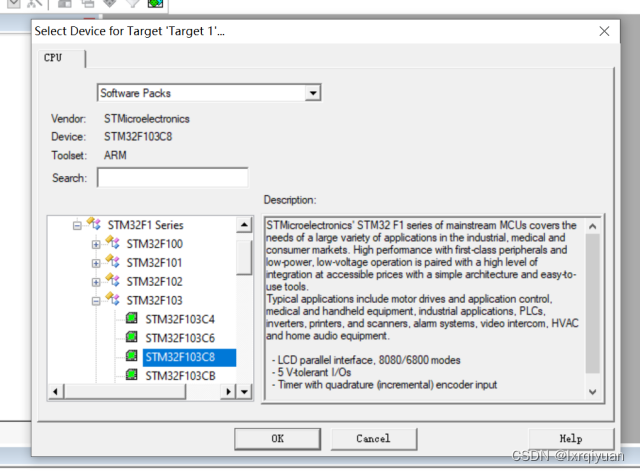Click the STM32F102 subfamily icon
Viewport: 640px width, 473px height.
point(113,280)
